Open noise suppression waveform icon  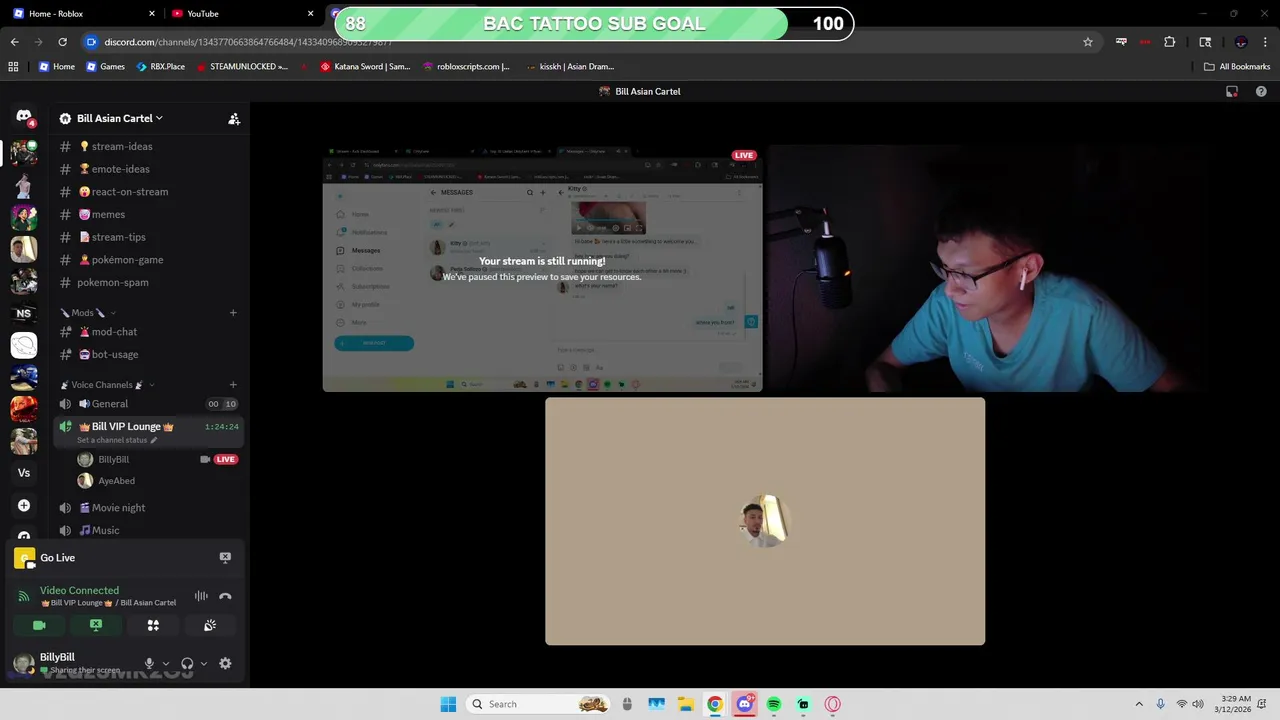coord(201,596)
